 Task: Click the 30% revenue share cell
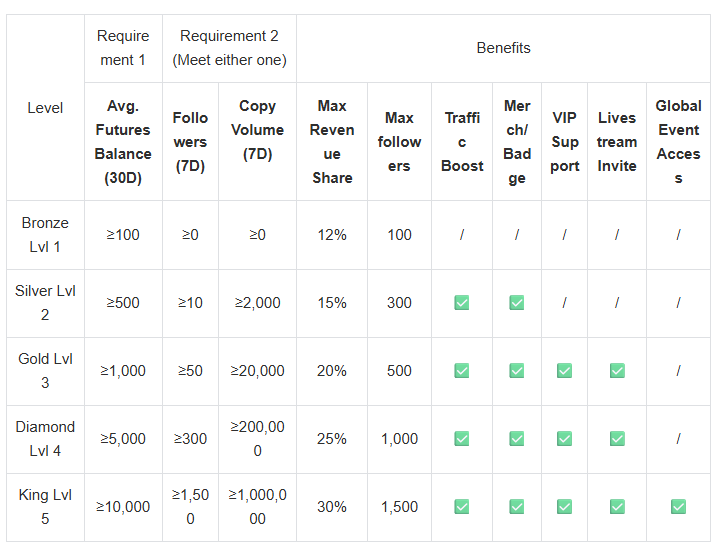click(331, 507)
